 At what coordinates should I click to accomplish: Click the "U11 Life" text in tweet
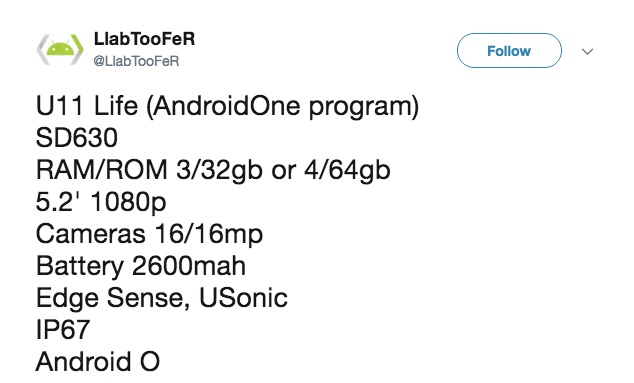click(87, 106)
